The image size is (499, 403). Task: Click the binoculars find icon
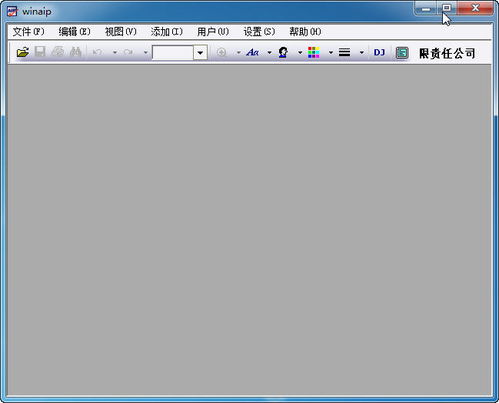[x=76, y=52]
